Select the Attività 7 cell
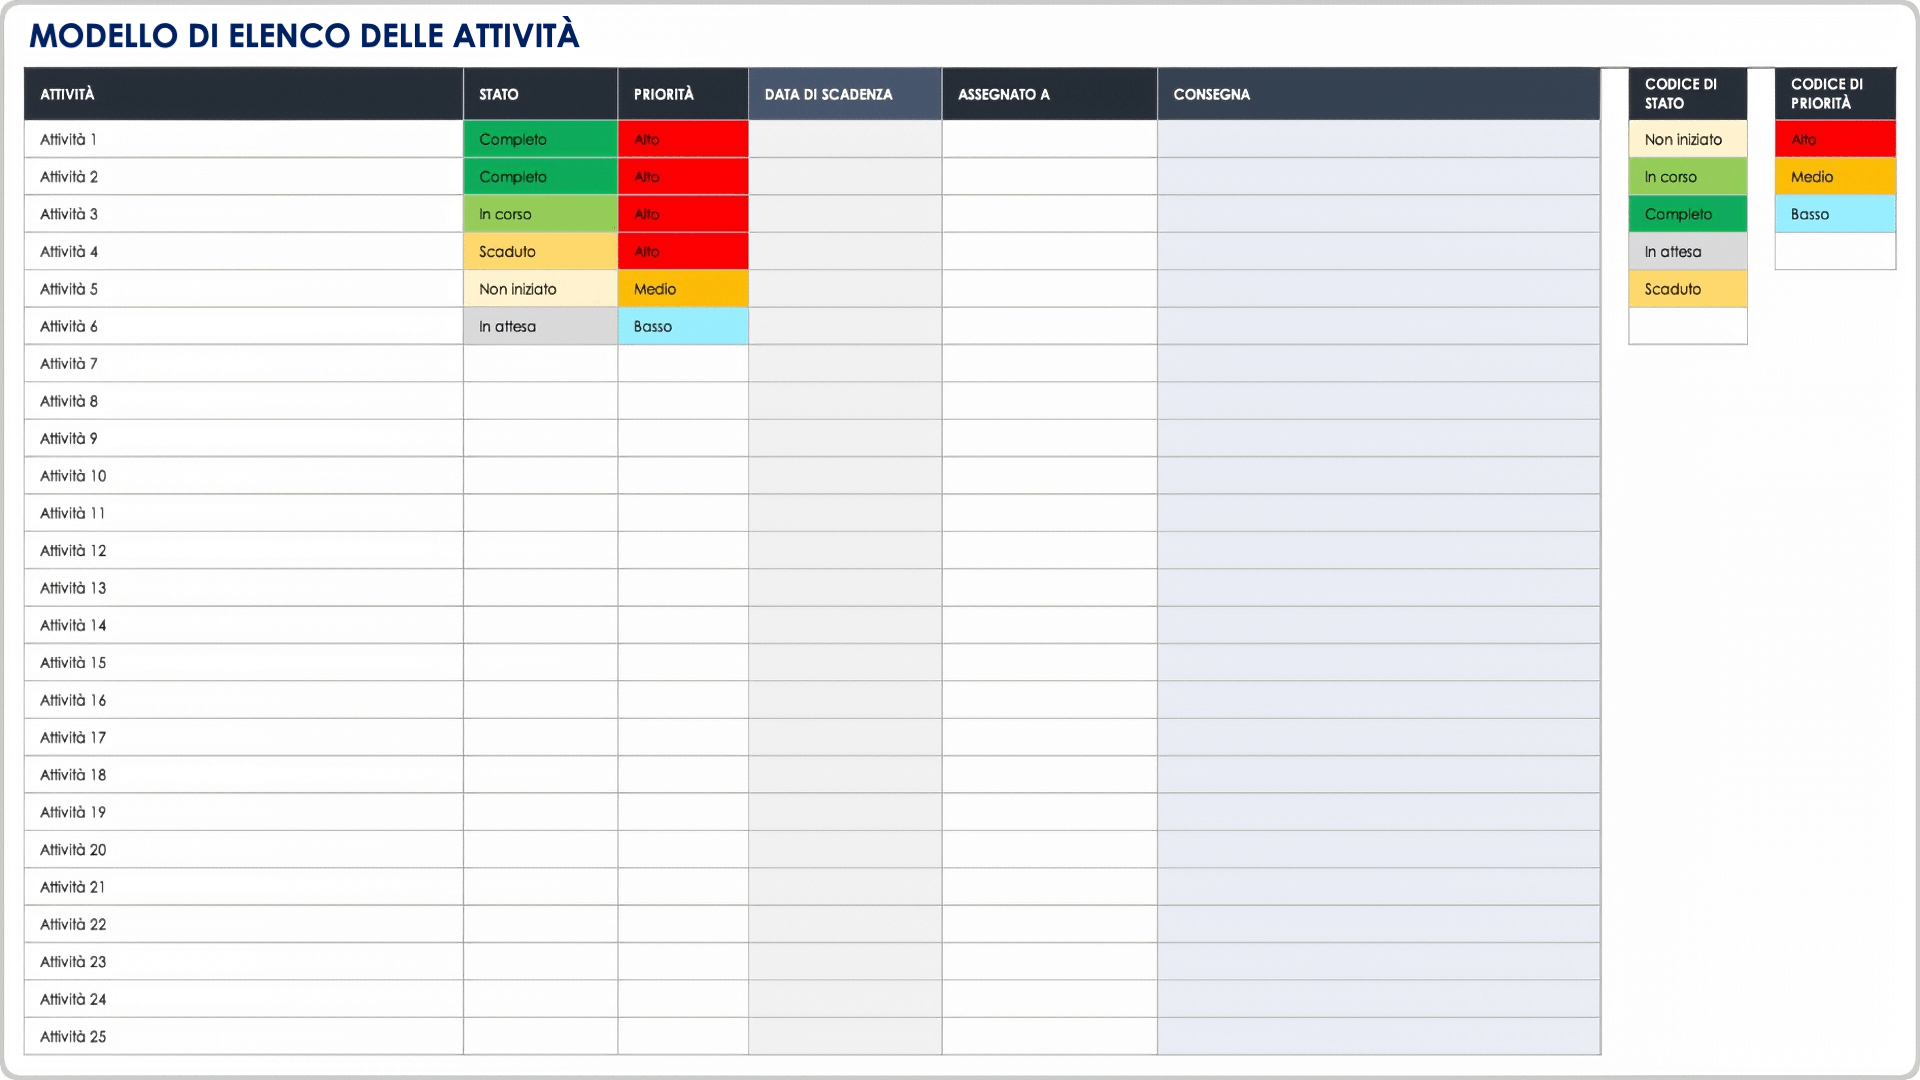This screenshot has height=1080, width=1920. click(243, 364)
